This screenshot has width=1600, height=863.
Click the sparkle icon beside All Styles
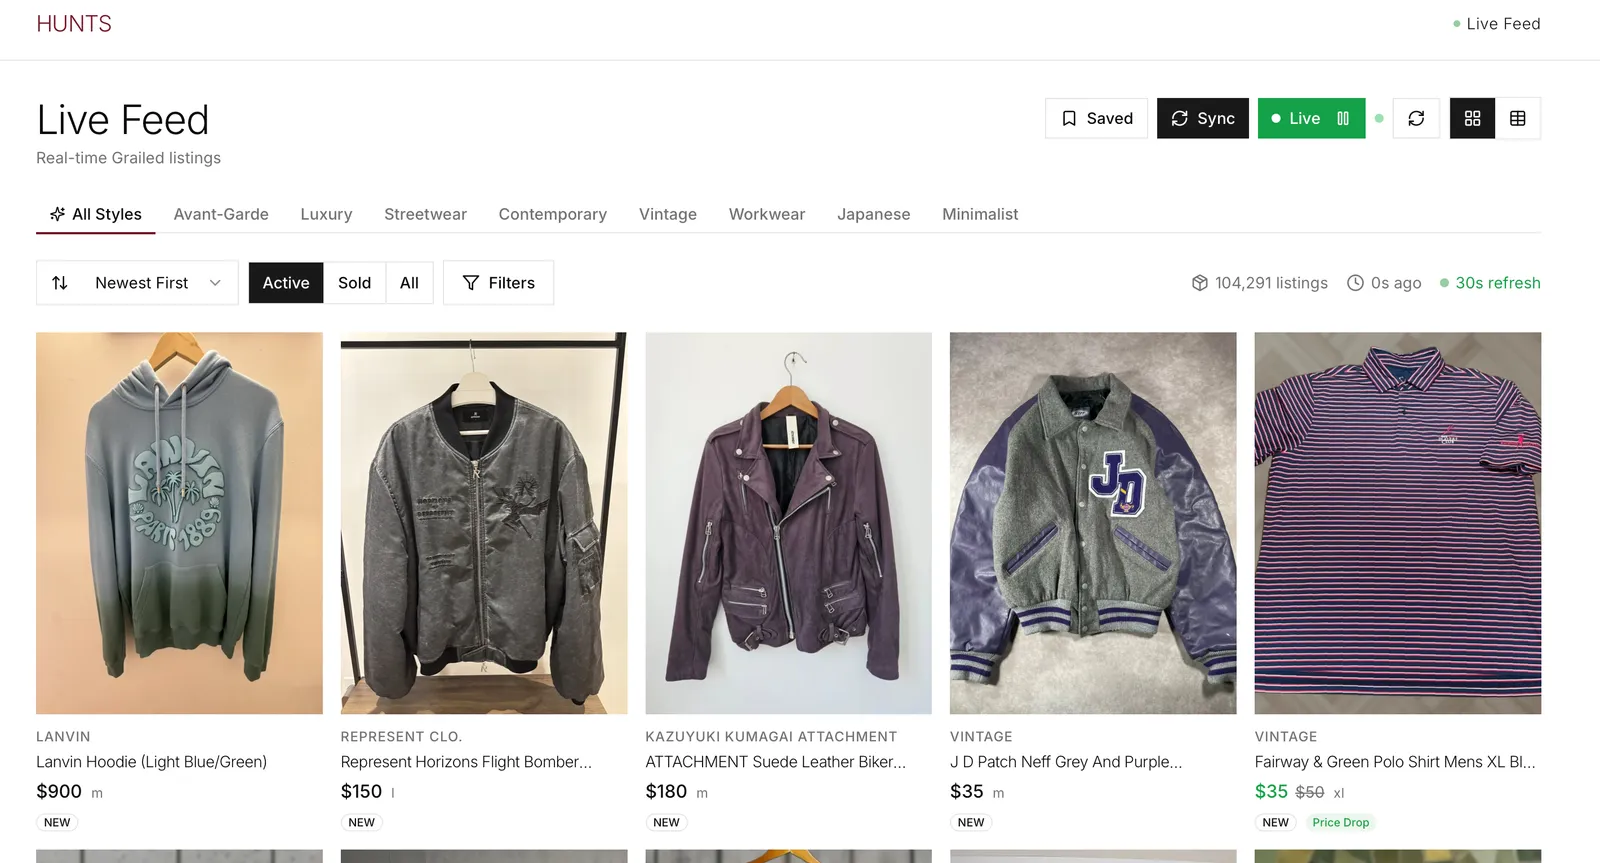coord(57,213)
